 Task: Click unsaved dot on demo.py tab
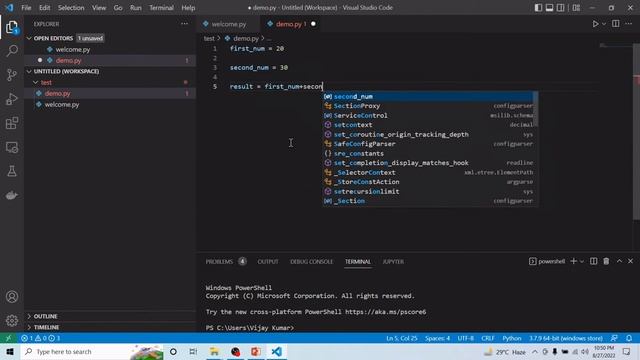(313, 24)
